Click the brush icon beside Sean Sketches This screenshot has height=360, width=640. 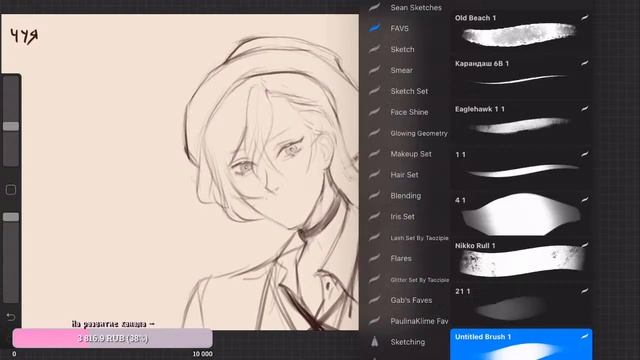375,7
